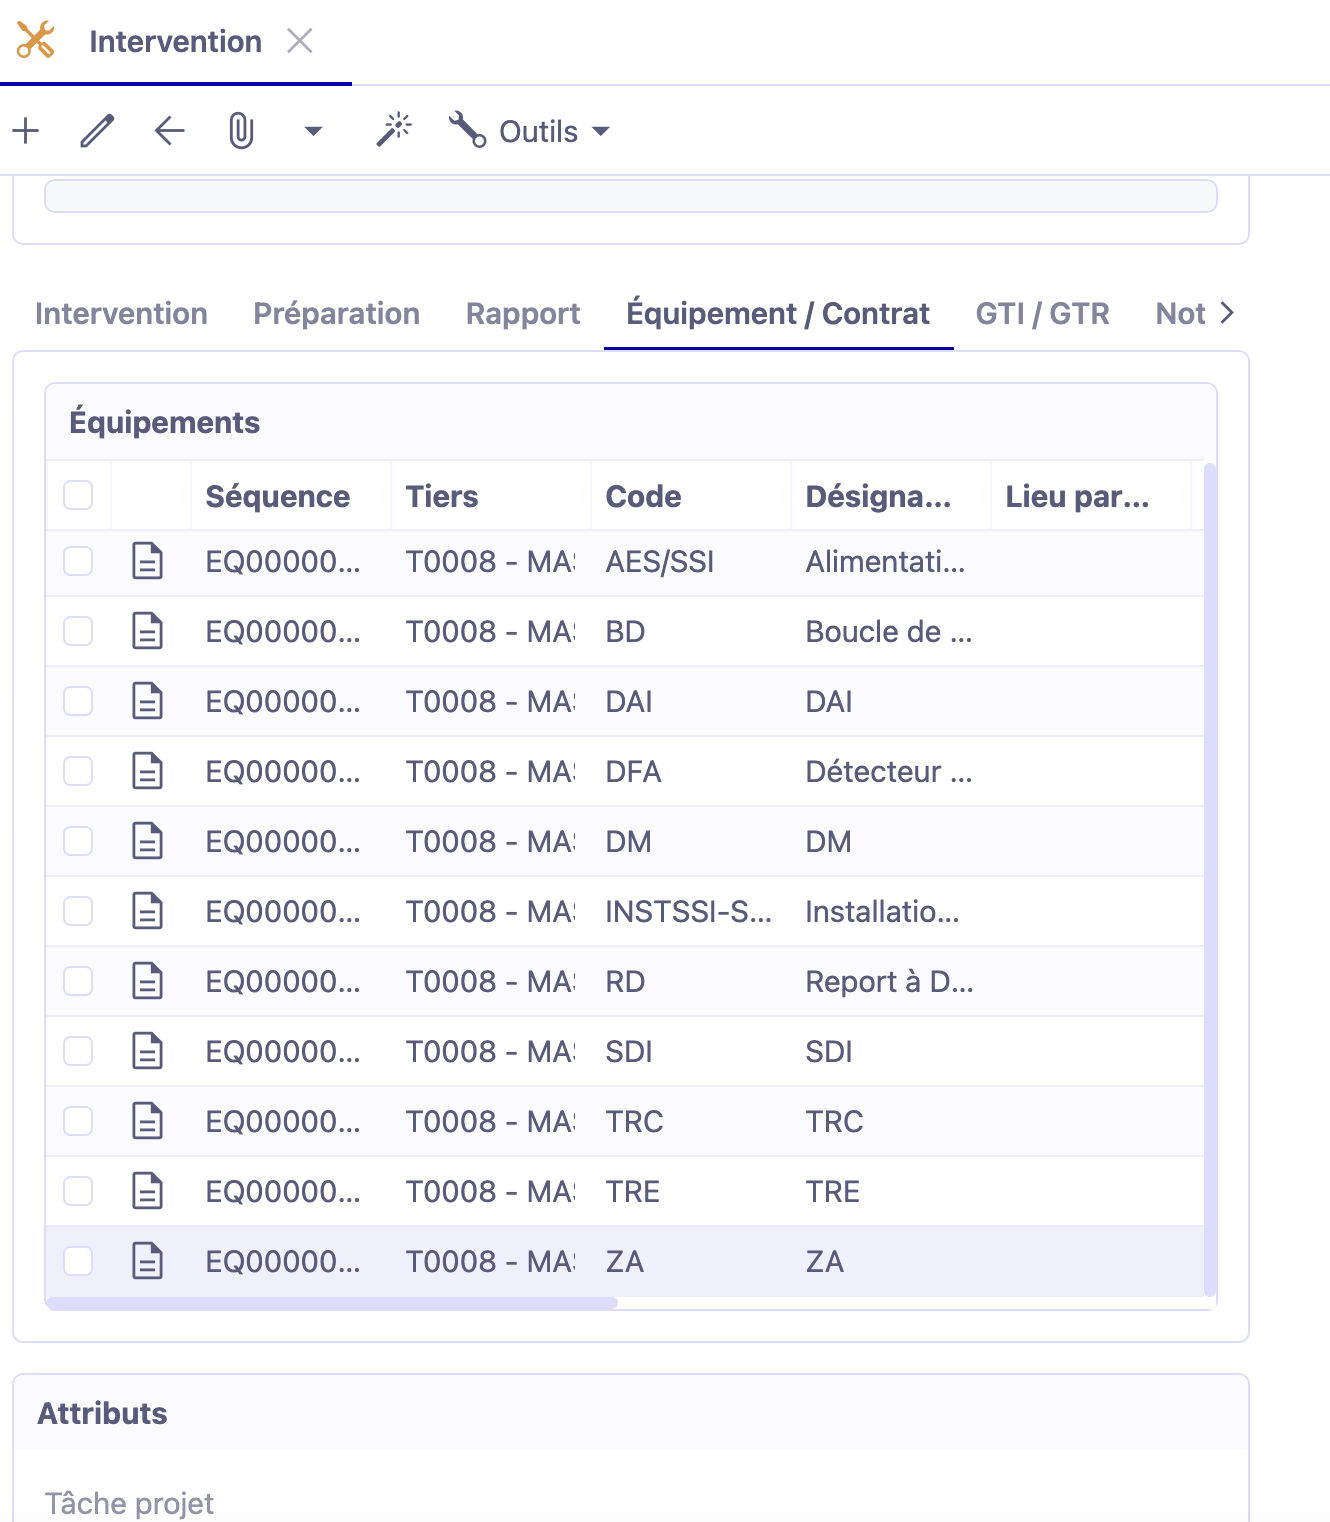Open the Rapport tab
1330x1522 pixels.
(x=523, y=313)
